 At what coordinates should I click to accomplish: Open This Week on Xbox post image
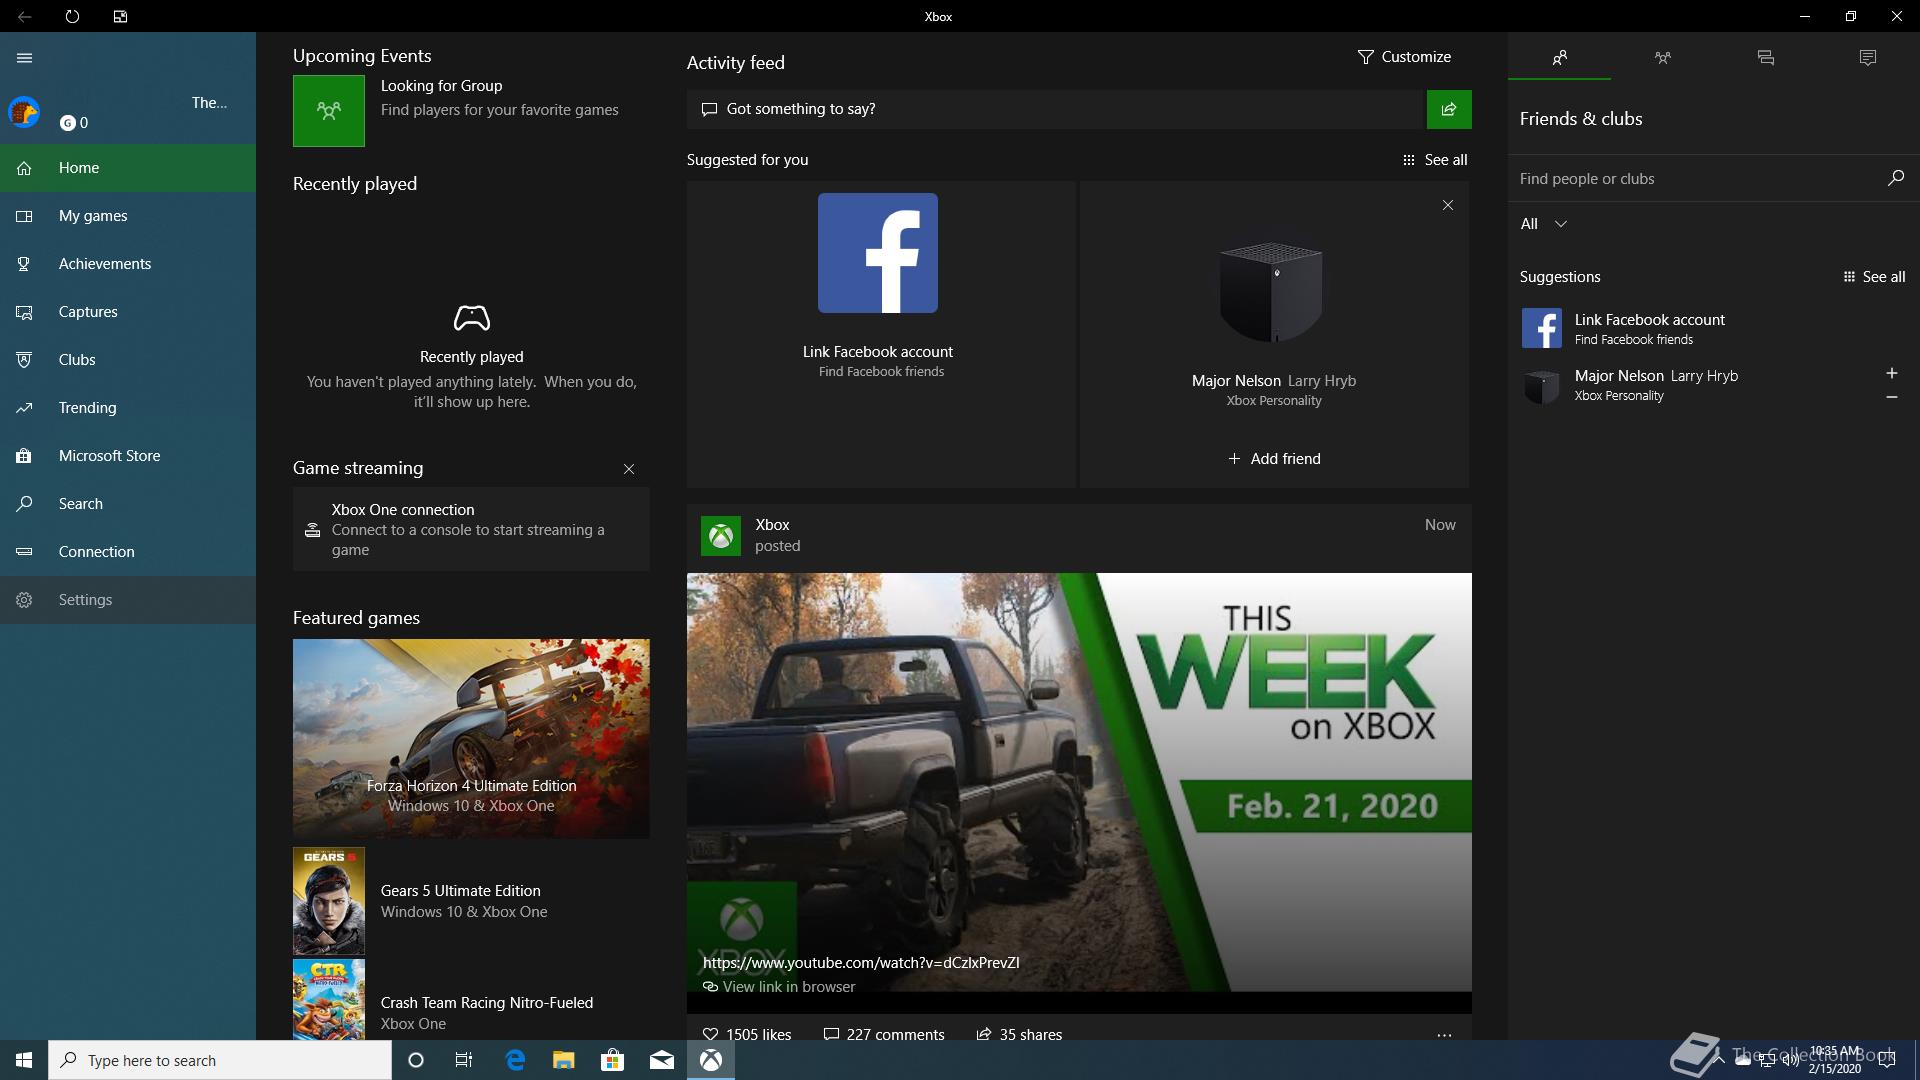click(1079, 782)
